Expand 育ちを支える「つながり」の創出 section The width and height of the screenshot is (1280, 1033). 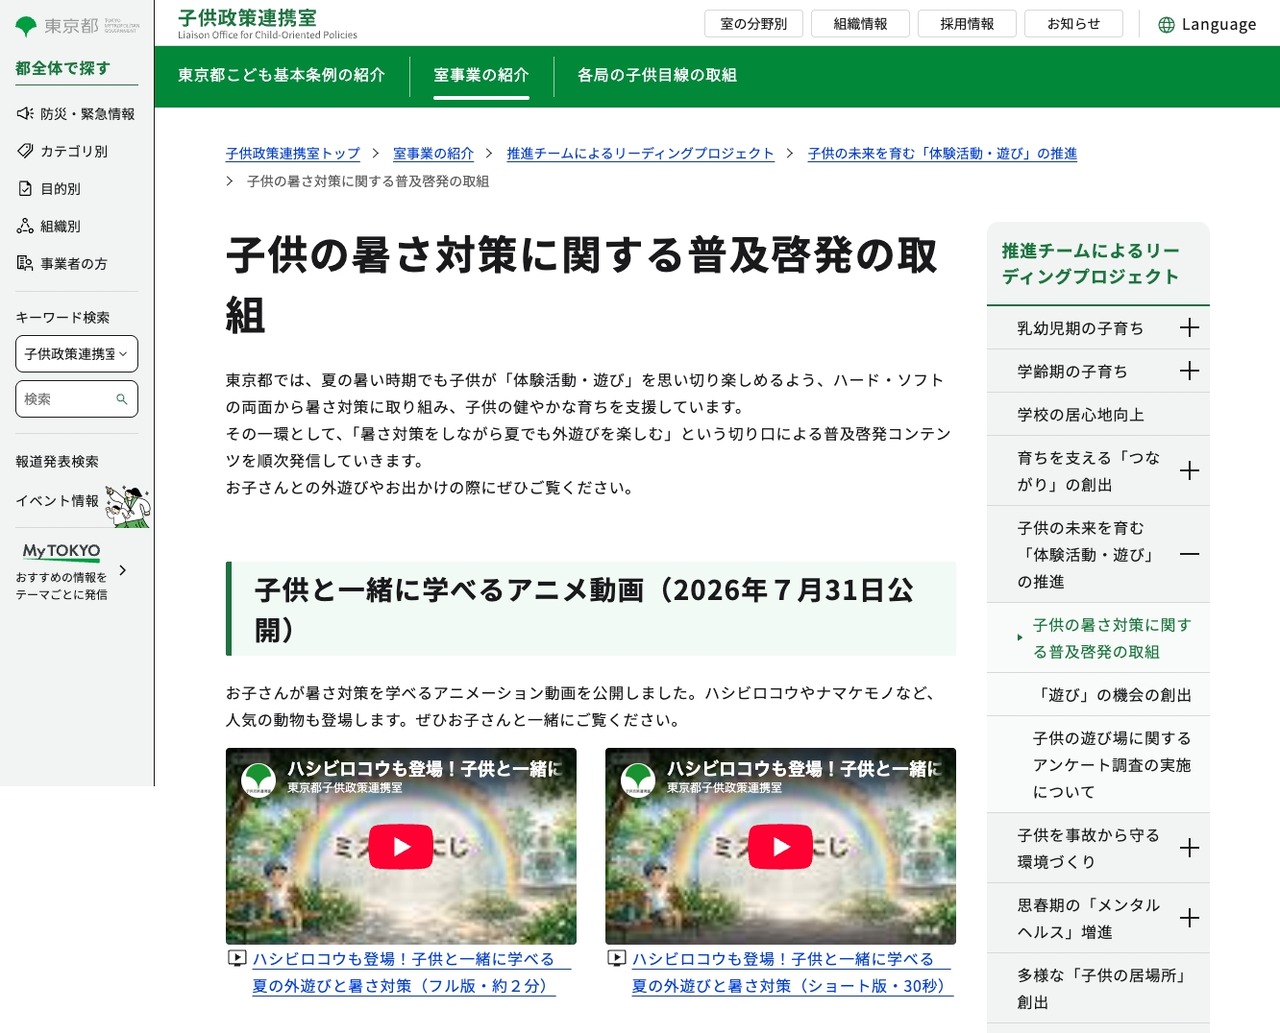(x=1189, y=471)
